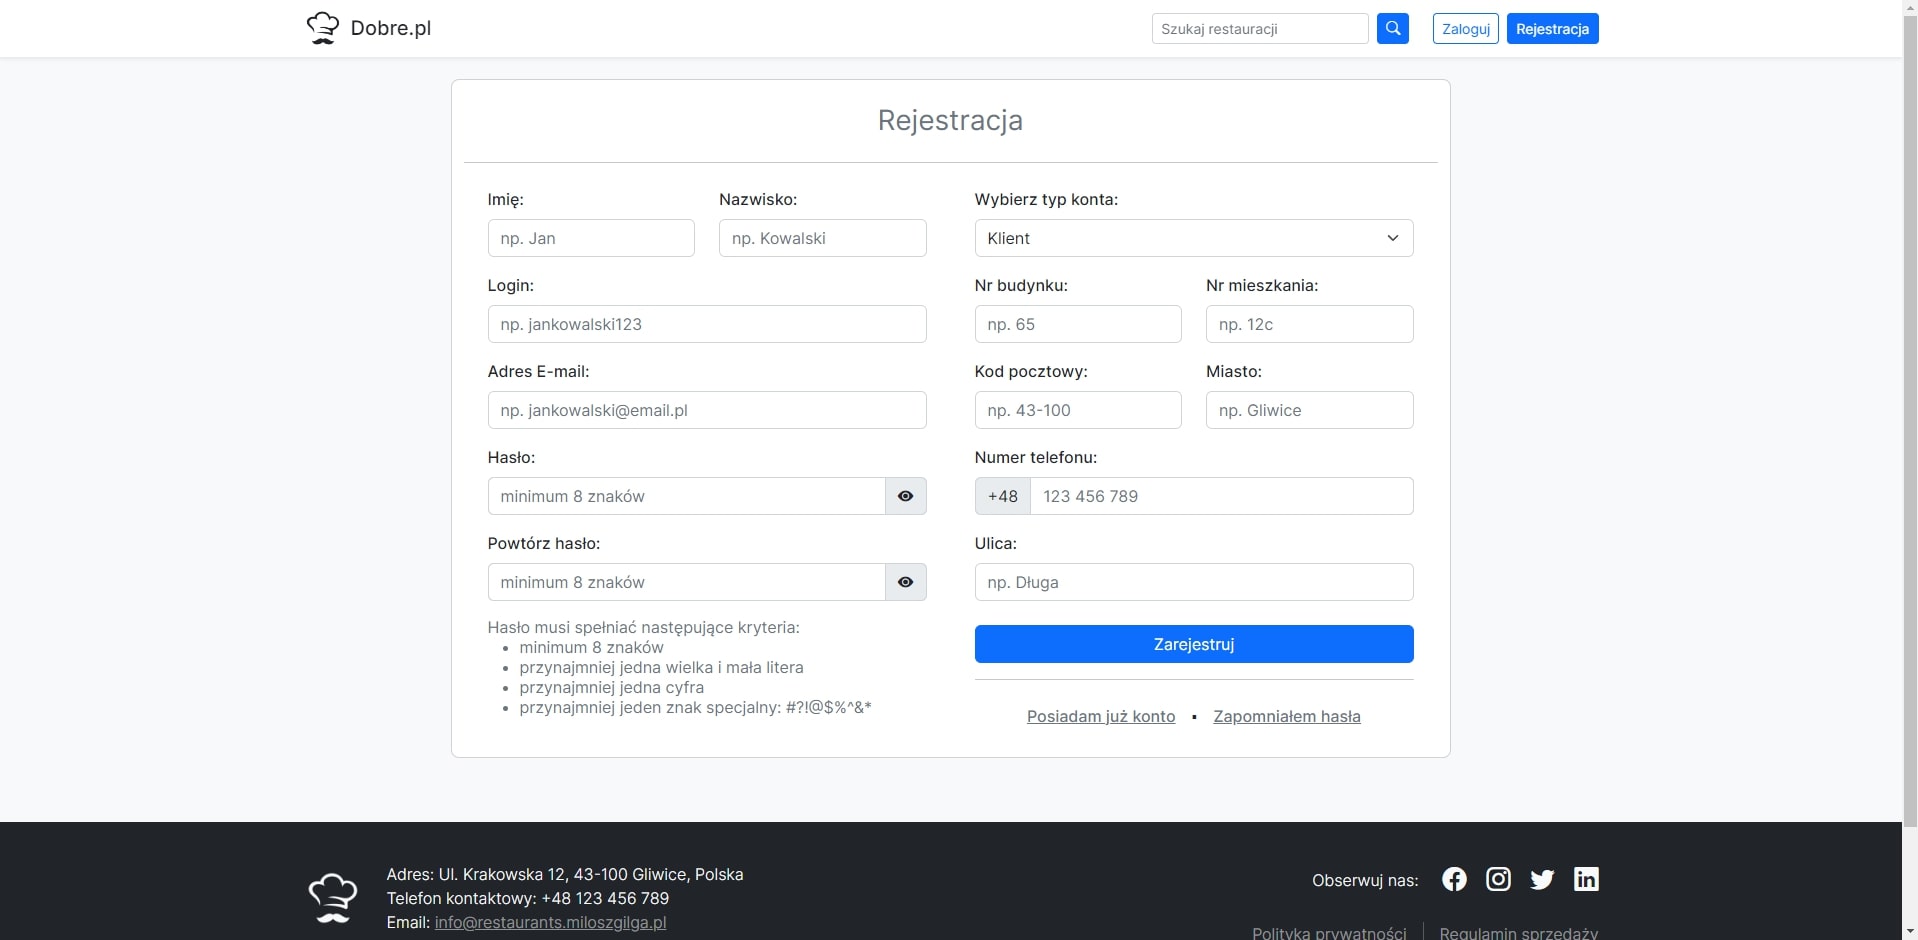Show password in Powtórz hasło field

point(906,582)
